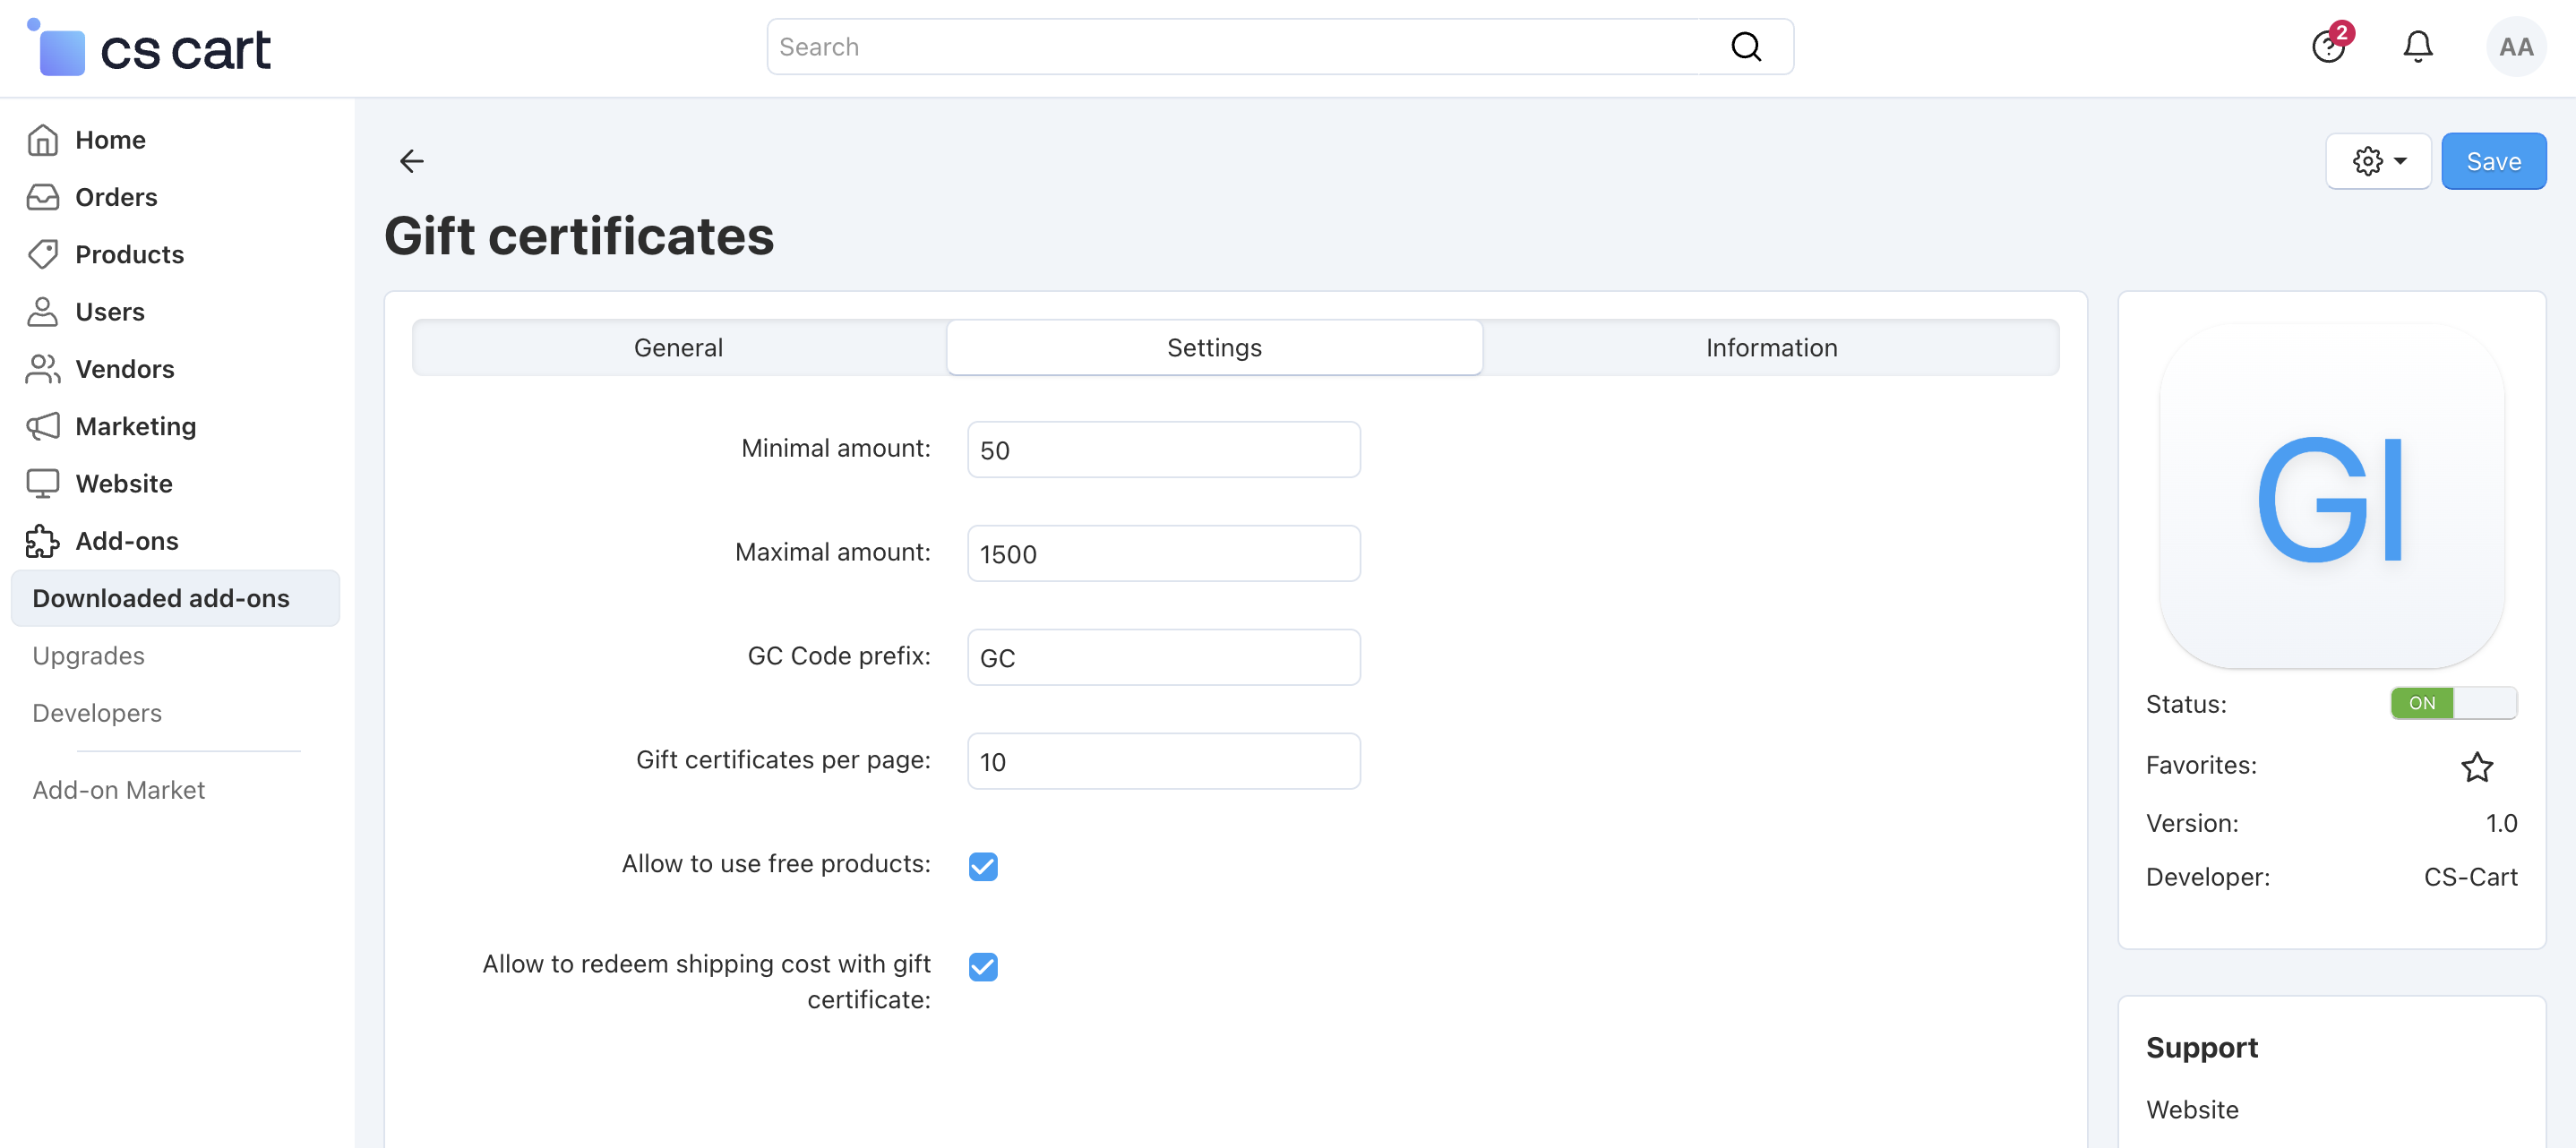The height and width of the screenshot is (1148, 2576).
Task: Open the Marketing menu label
Action: pos(135,426)
